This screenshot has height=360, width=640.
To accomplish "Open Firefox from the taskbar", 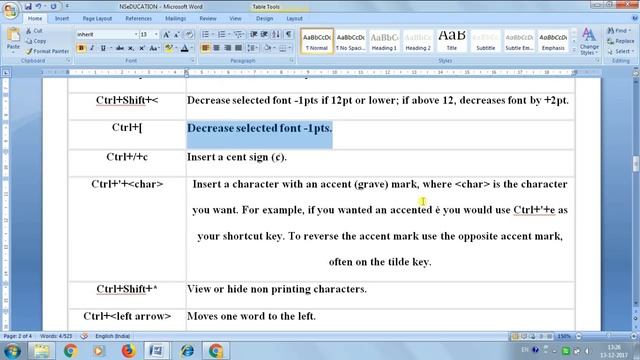I will pyautogui.click(x=129, y=351).
